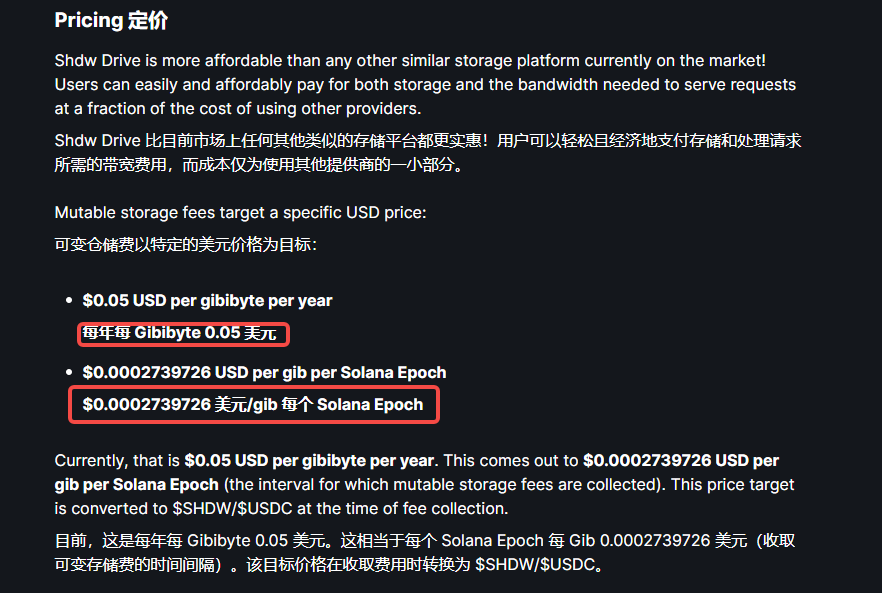
Task: Click the bullet dot before "$0.05 USD per gibibyte per year"
Action: point(70,300)
